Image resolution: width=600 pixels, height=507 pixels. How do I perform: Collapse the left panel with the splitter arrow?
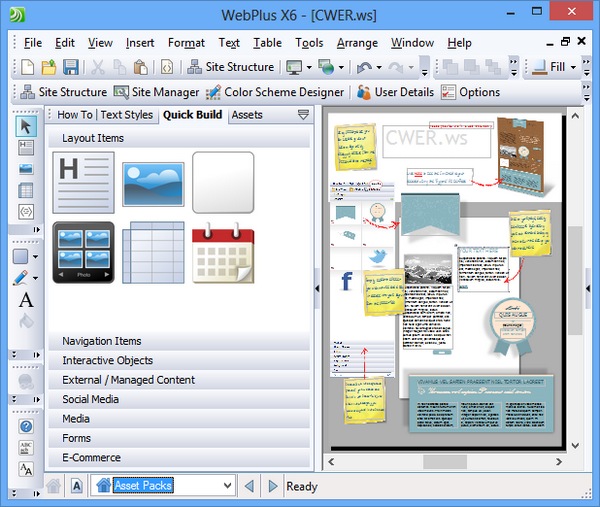[x=317, y=289]
